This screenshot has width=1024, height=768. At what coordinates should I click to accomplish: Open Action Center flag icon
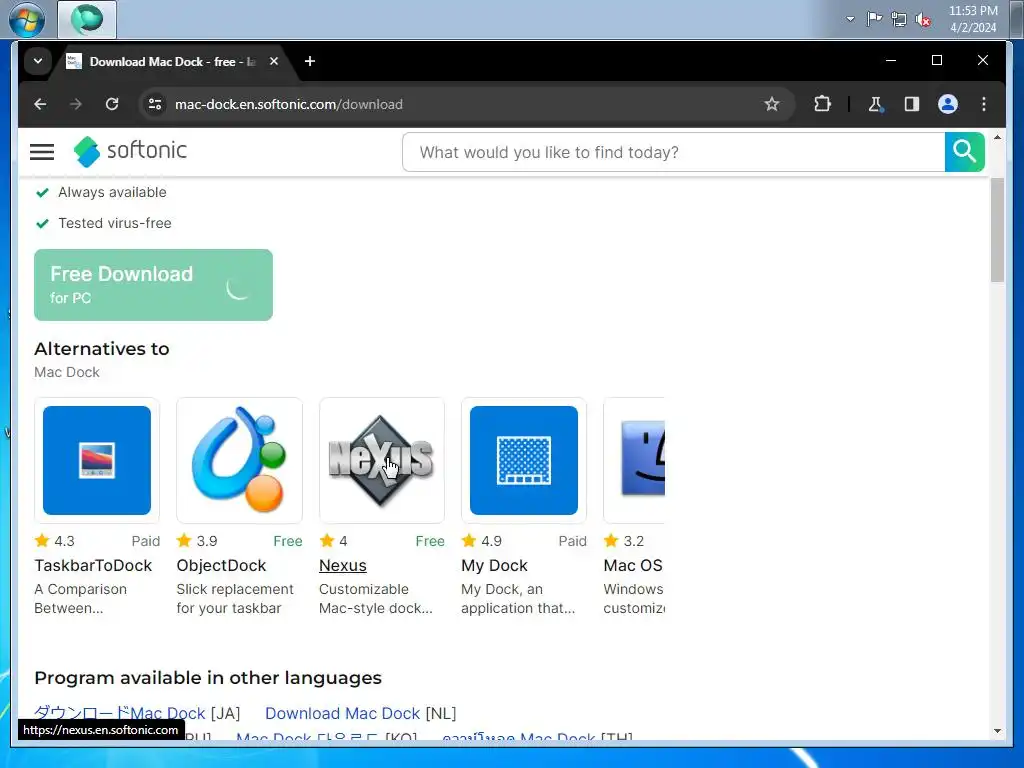click(x=874, y=19)
